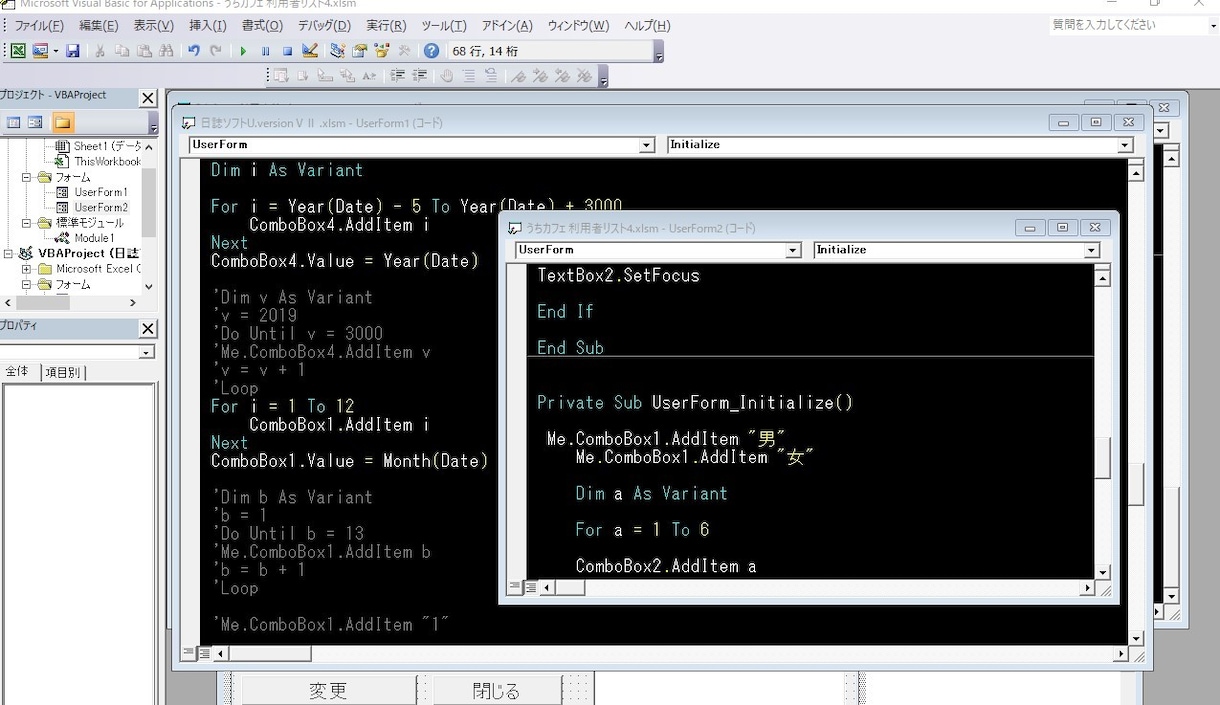Open VBA Help question mark icon
This screenshot has height=705, width=1220.
coord(431,50)
